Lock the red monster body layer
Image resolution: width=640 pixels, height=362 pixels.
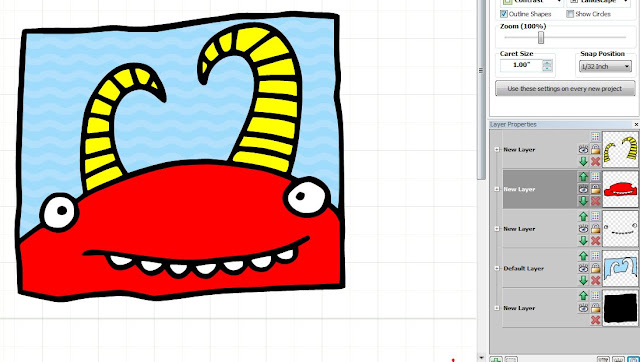coord(595,189)
